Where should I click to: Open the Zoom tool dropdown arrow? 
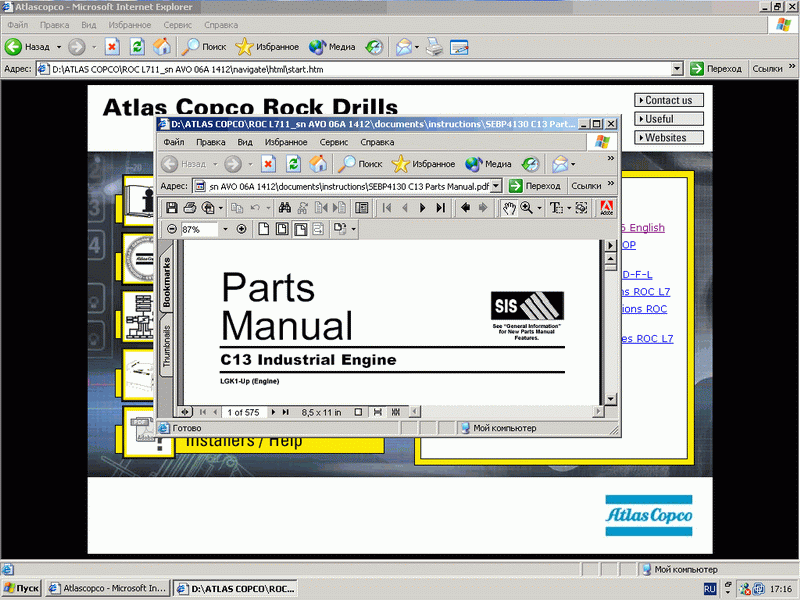pyautogui.click(x=540, y=208)
